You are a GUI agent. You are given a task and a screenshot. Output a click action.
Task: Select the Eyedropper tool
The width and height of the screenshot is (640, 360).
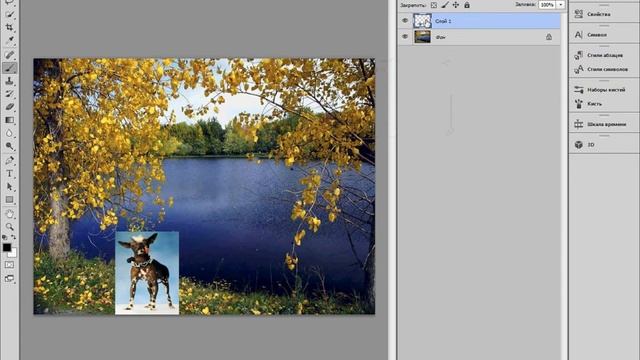(x=9, y=40)
